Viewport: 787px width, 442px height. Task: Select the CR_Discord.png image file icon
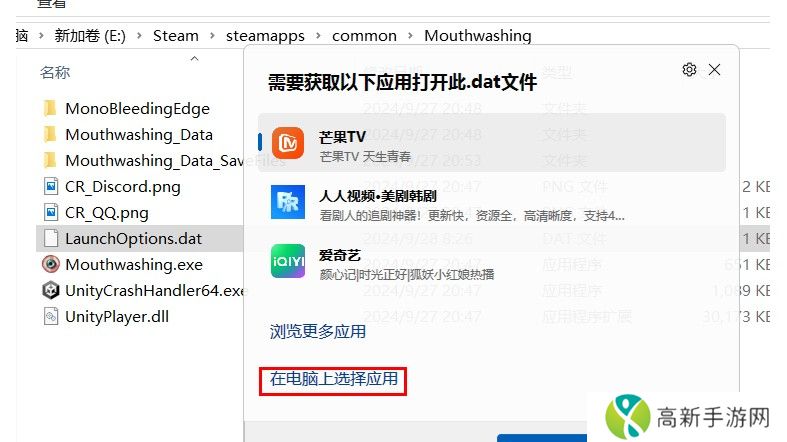click(x=51, y=187)
